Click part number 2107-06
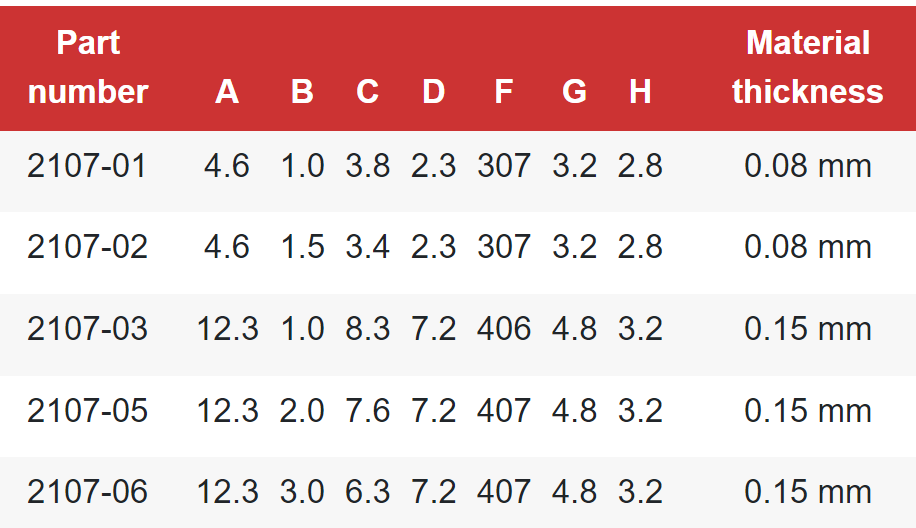This screenshot has width=916, height=528. pos(87,491)
